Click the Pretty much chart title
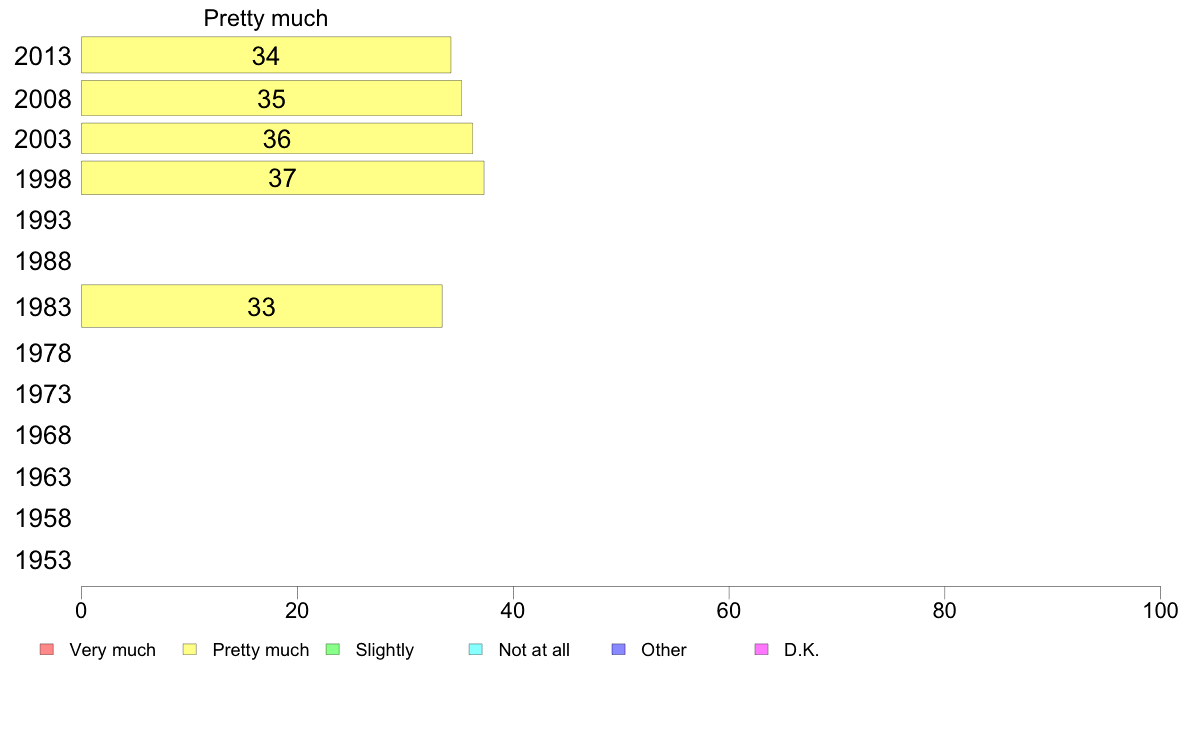 [266, 18]
